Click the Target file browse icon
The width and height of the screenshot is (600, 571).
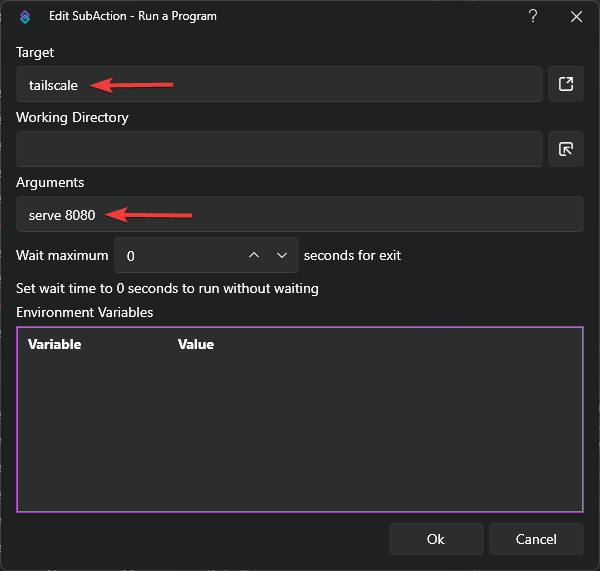[x=566, y=84]
